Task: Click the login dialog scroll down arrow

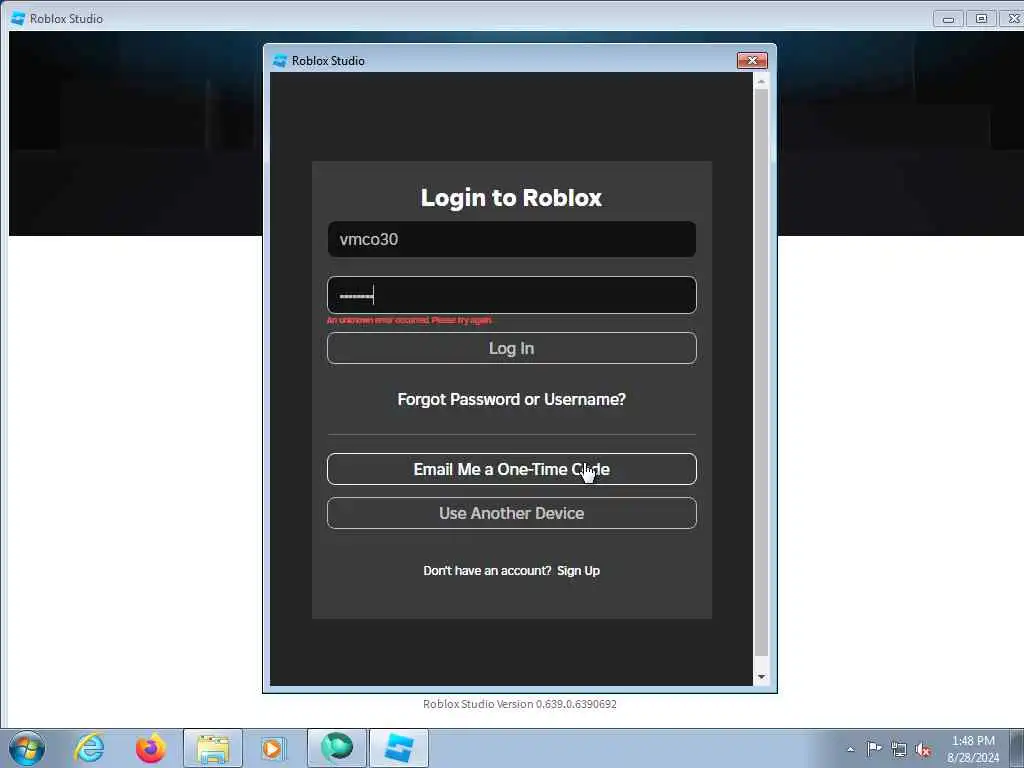Action: (761, 677)
